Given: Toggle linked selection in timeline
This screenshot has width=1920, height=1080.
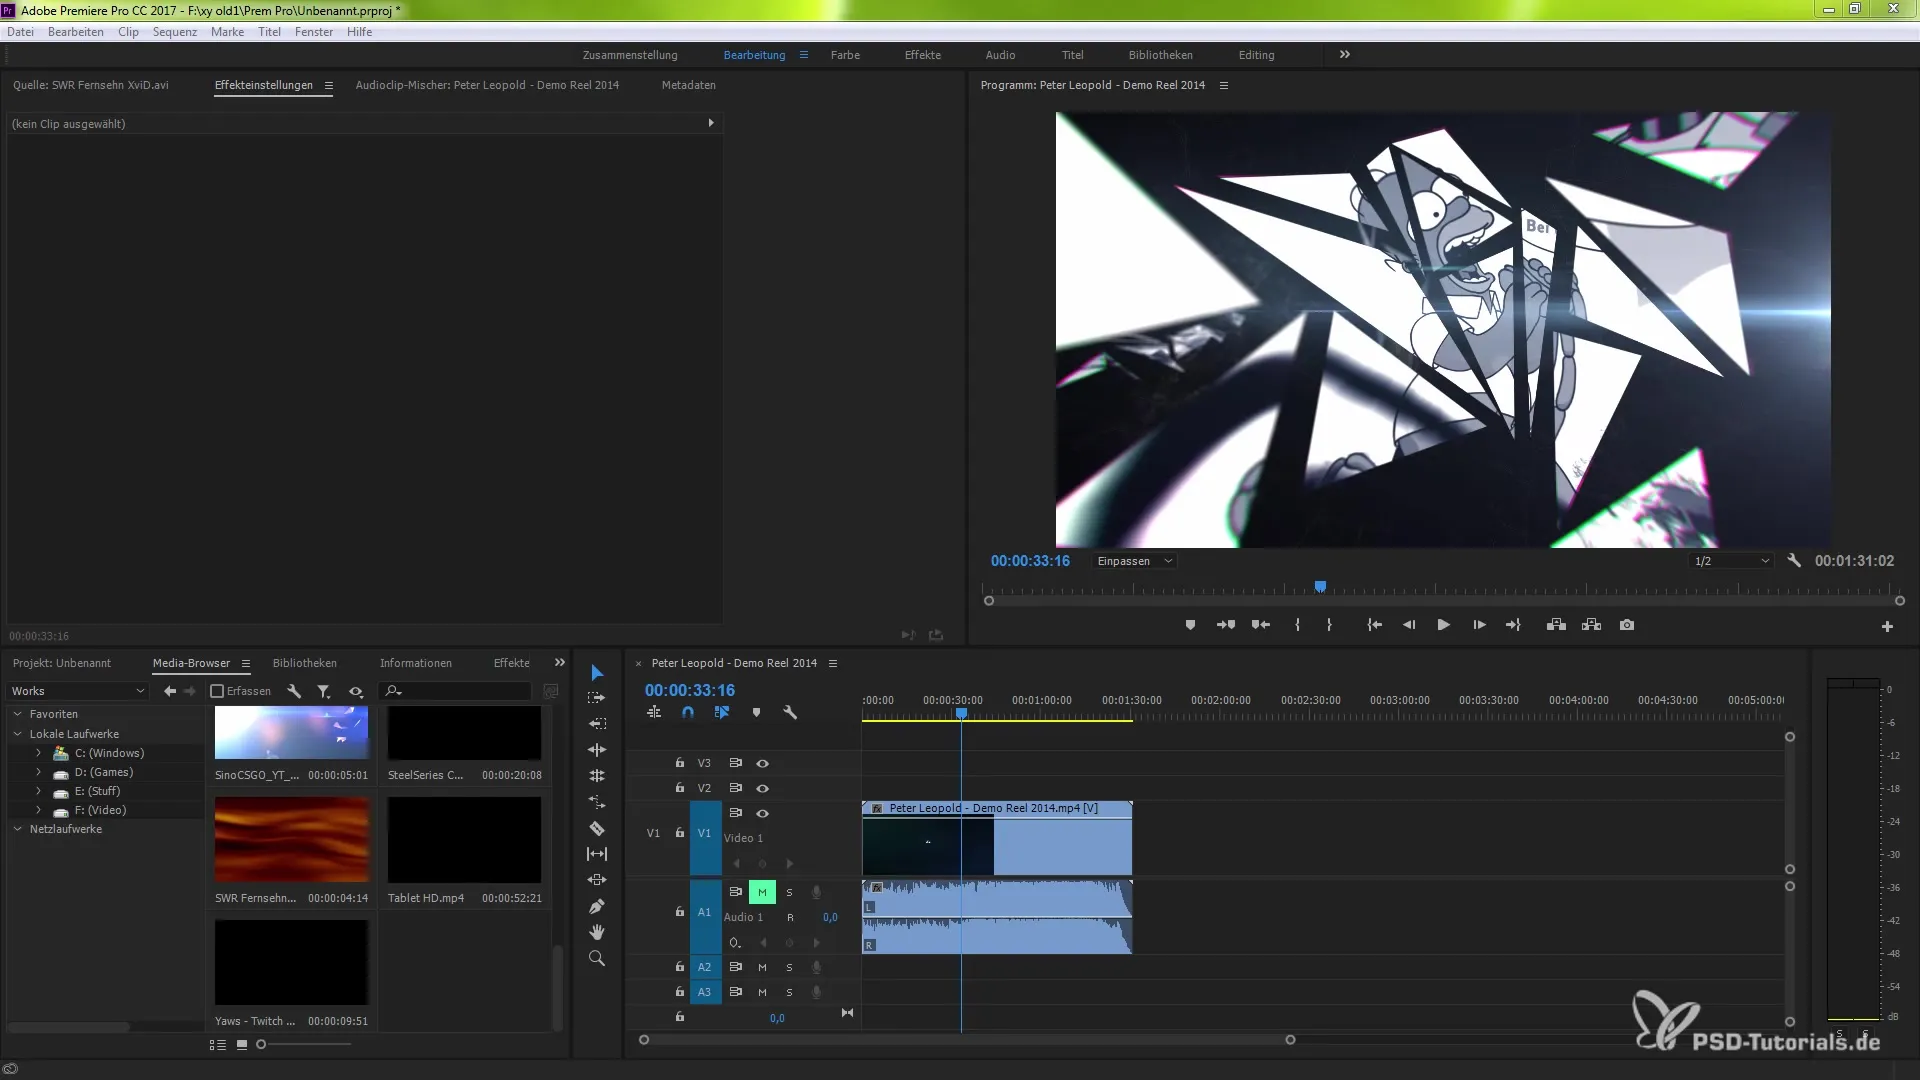Looking at the screenshot, I should 722,713.
